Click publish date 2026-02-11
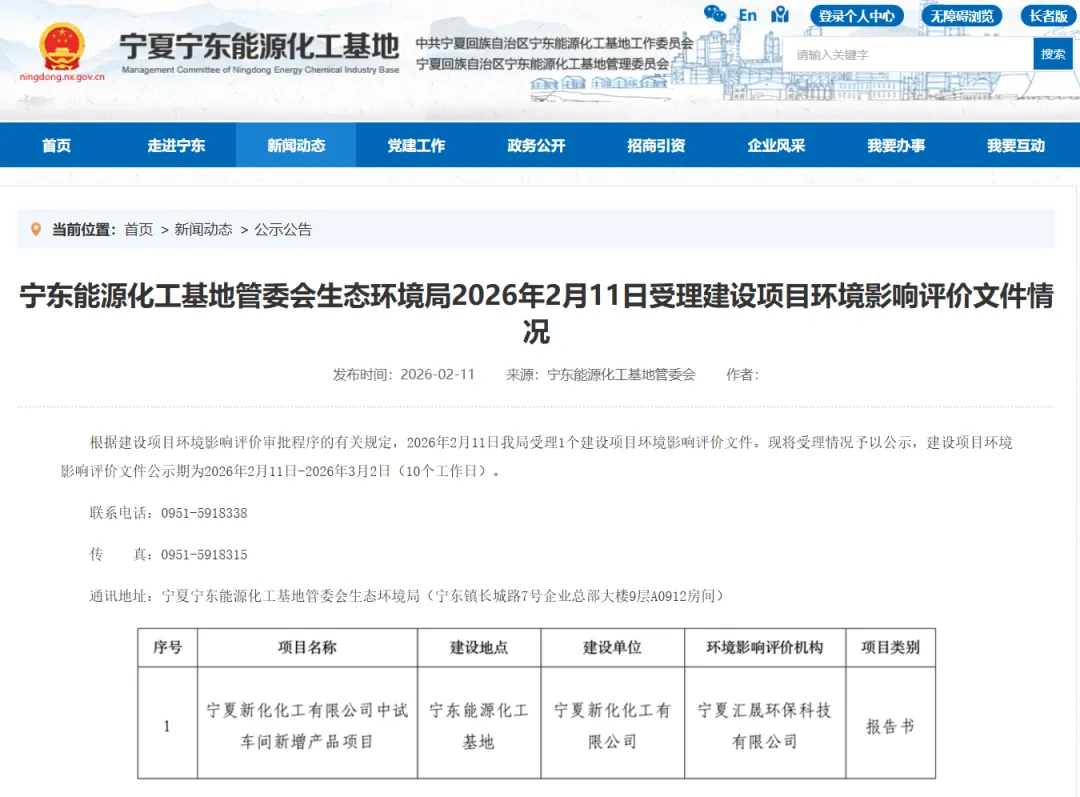1080x797 pixels. [437, 375]
